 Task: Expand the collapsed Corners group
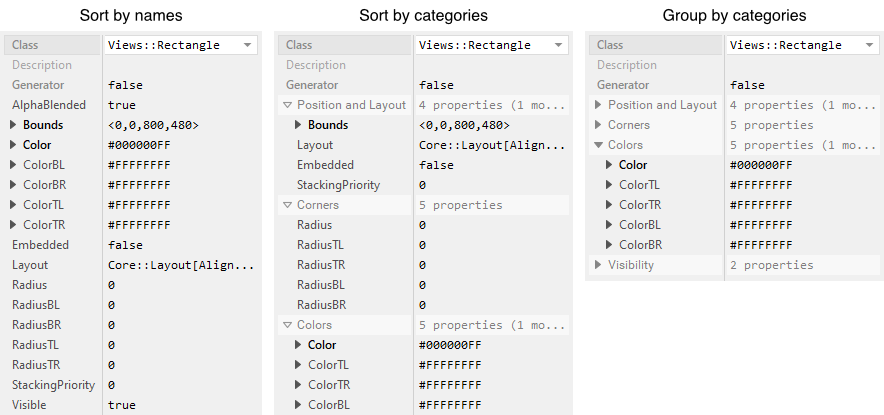(x=598, y=125)
